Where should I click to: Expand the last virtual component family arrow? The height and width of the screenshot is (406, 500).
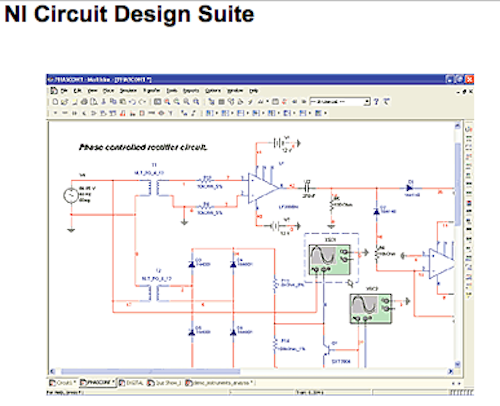click(326, 113)
